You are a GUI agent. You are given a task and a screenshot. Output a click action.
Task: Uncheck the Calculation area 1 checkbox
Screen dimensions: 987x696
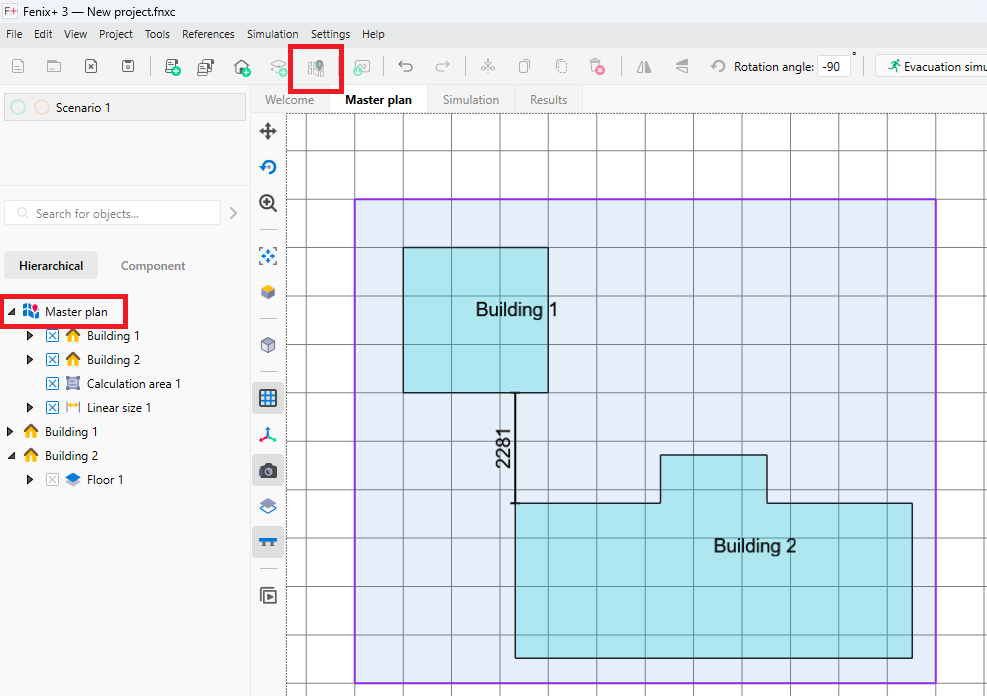pos(53,384)
